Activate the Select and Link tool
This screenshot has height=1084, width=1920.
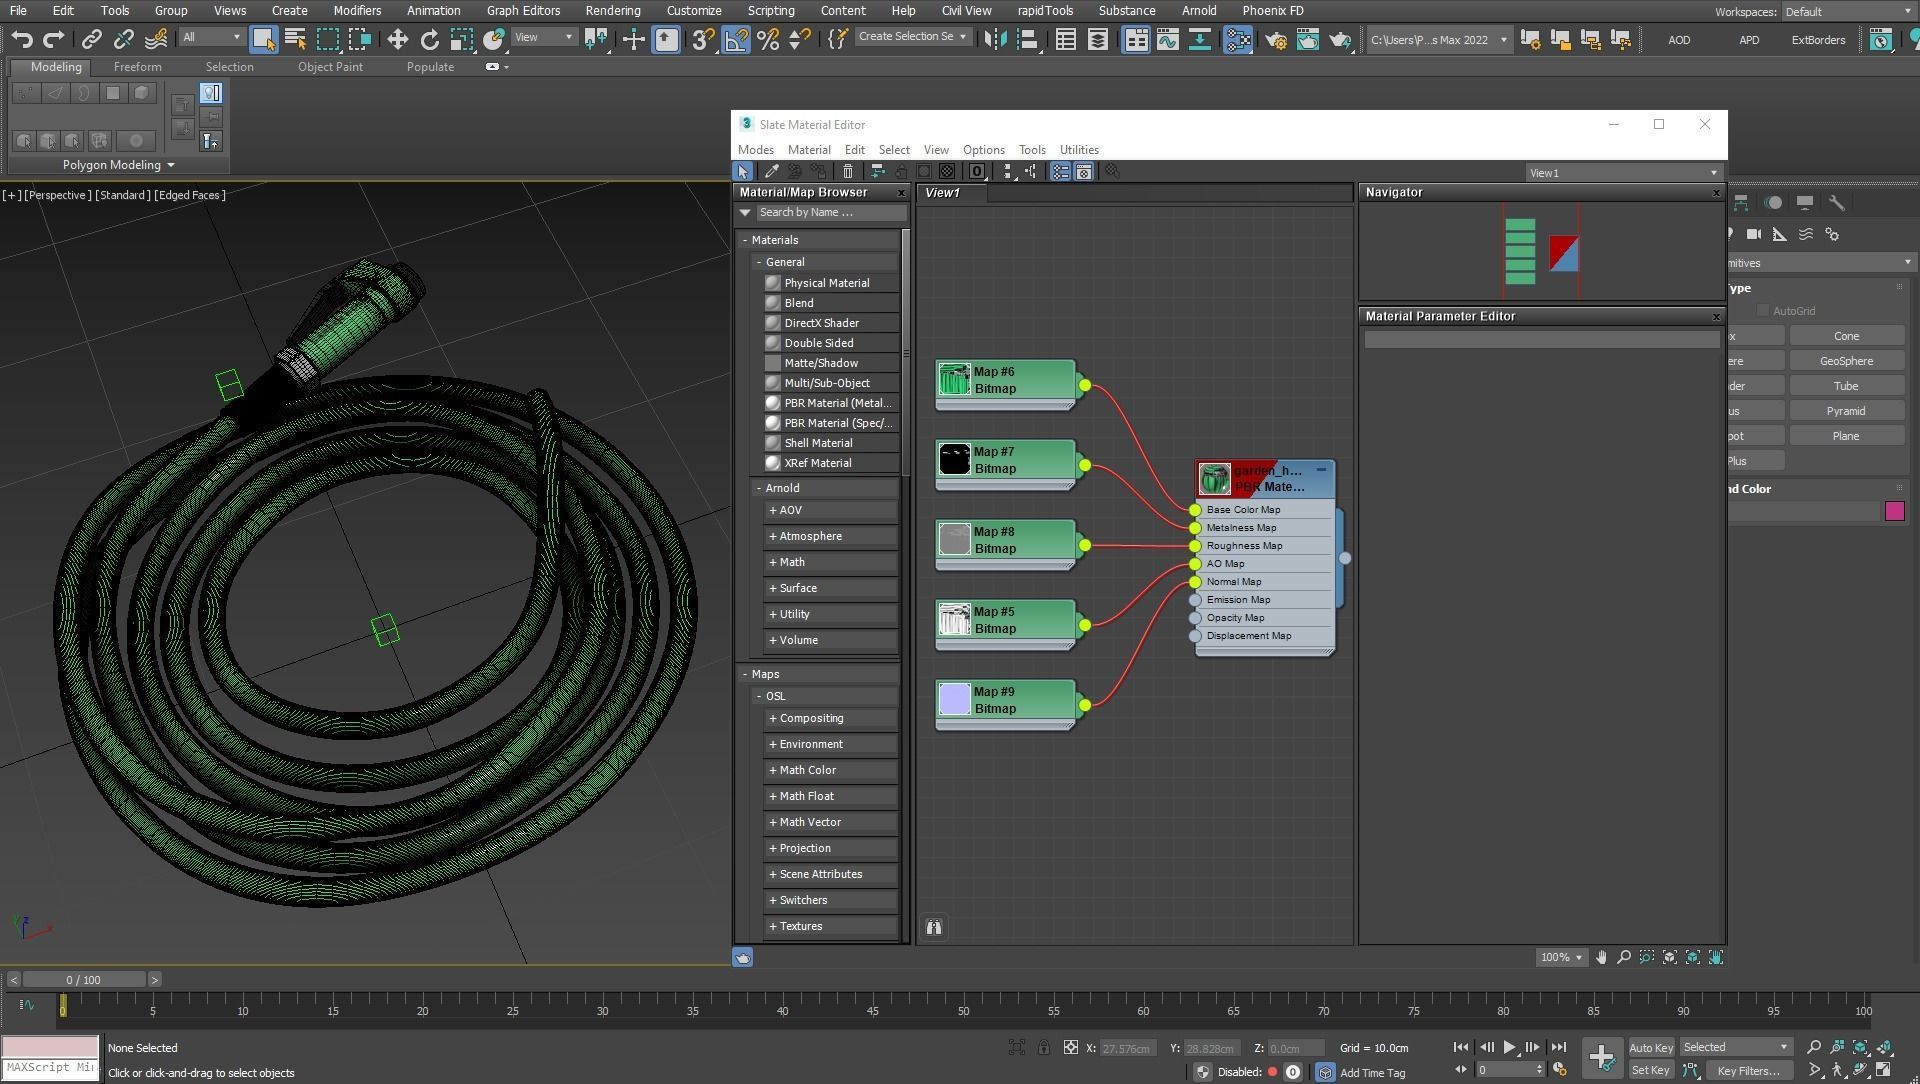[91, 39]
